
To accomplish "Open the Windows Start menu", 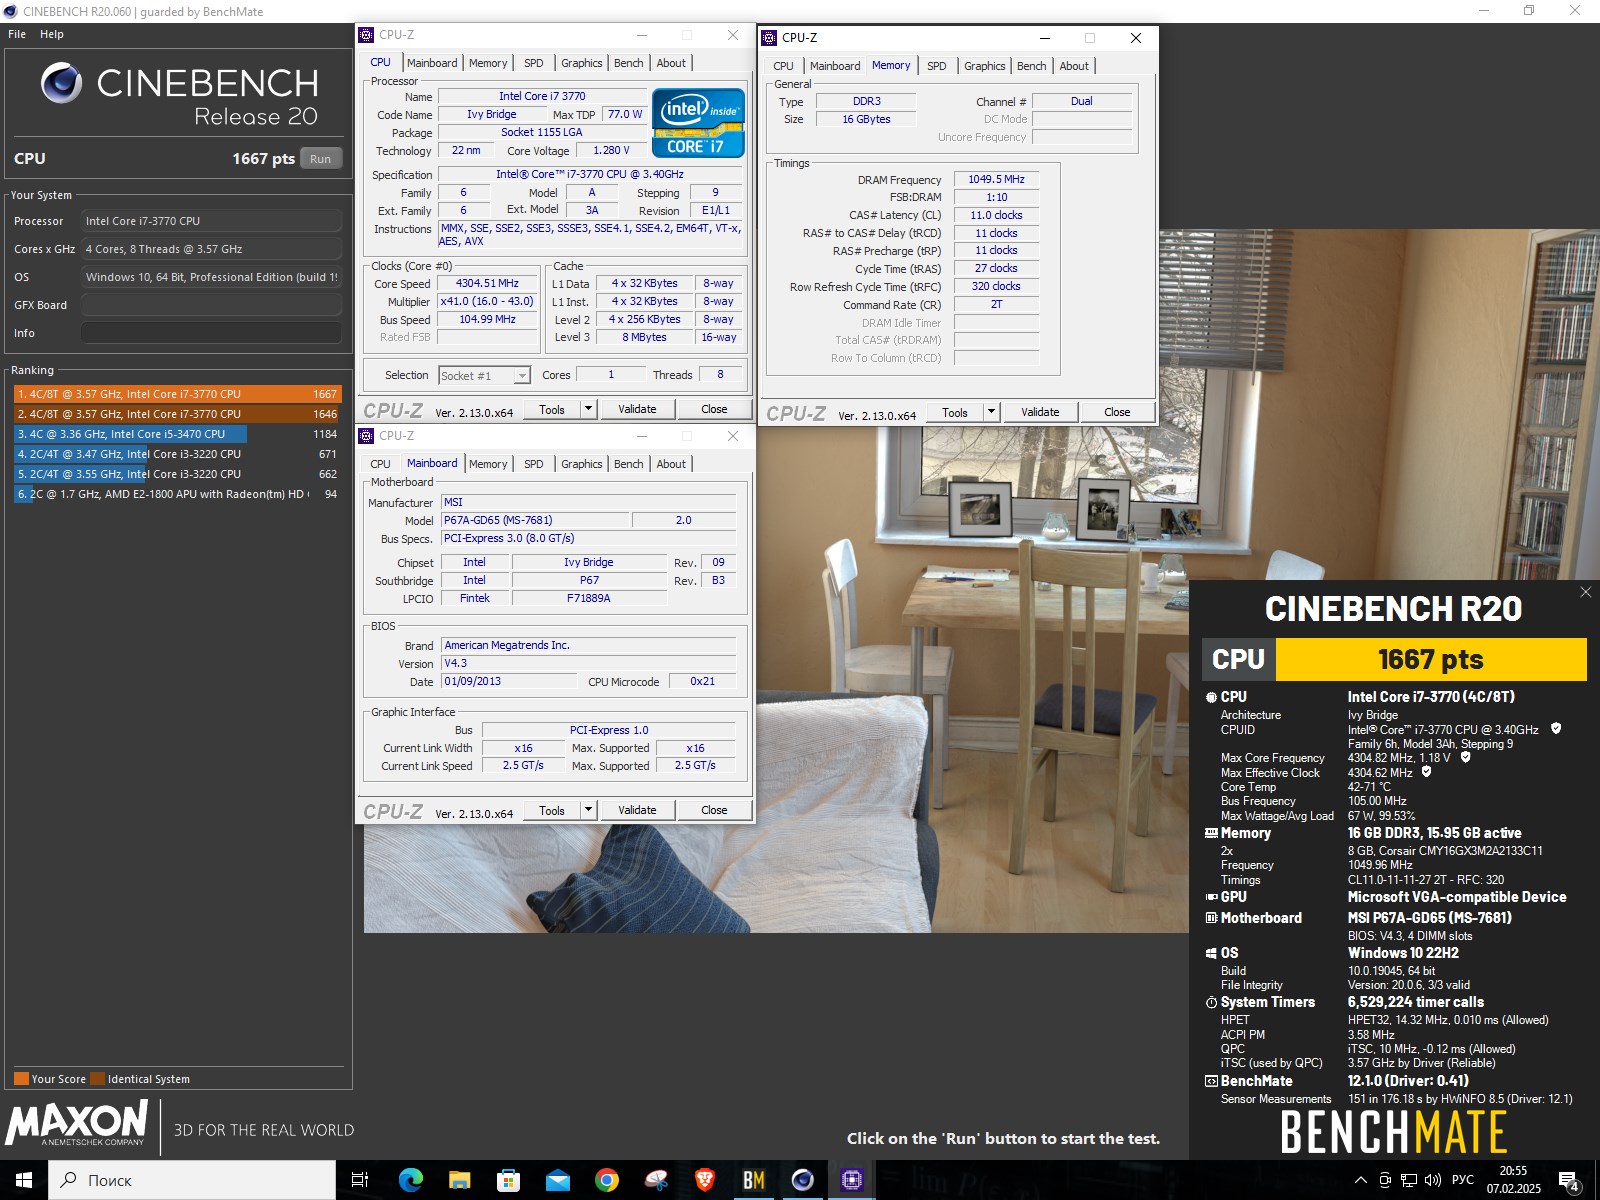I will click(24, 1180).
